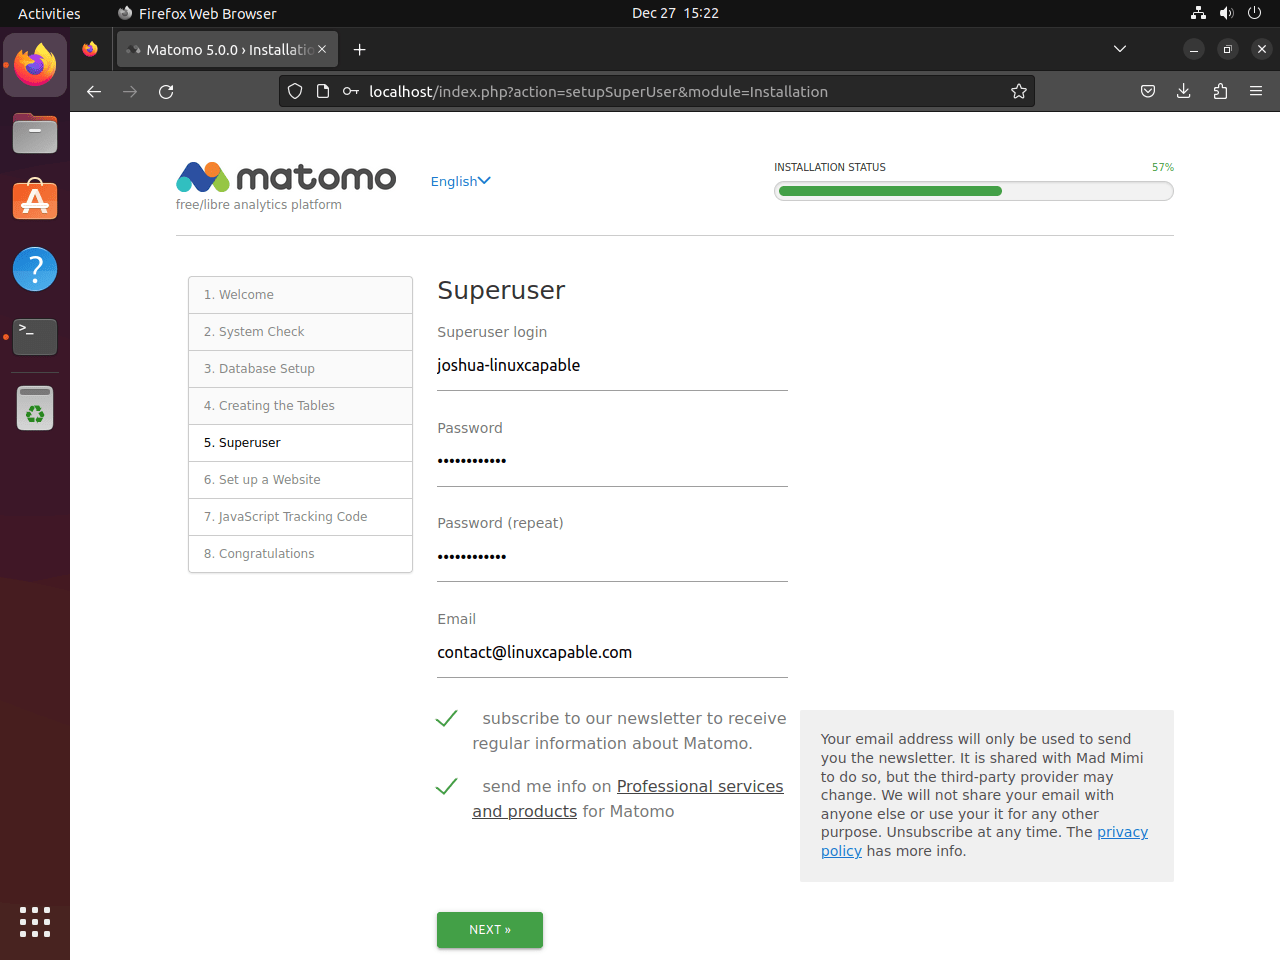Click the Firefox View pinned icon
Image resolution: width=1280 pixels, height=960 pixels.
pyautogui.click(x=91, y=49)
